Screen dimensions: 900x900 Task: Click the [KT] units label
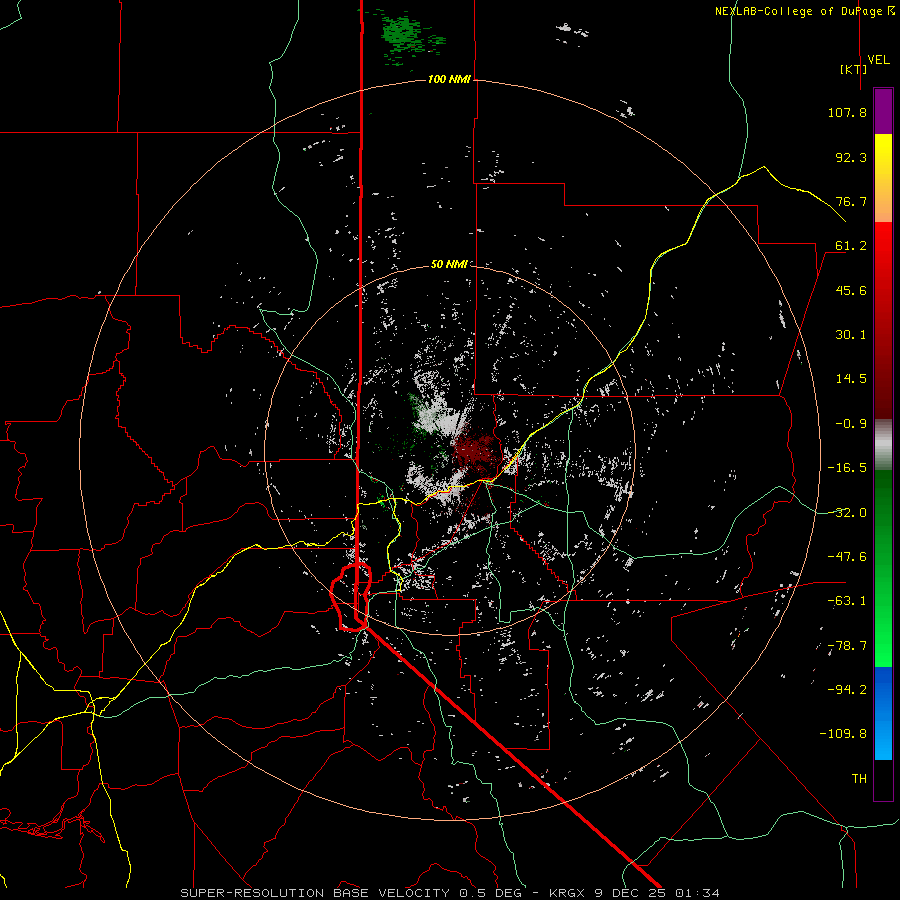click(x=853, y=69)
